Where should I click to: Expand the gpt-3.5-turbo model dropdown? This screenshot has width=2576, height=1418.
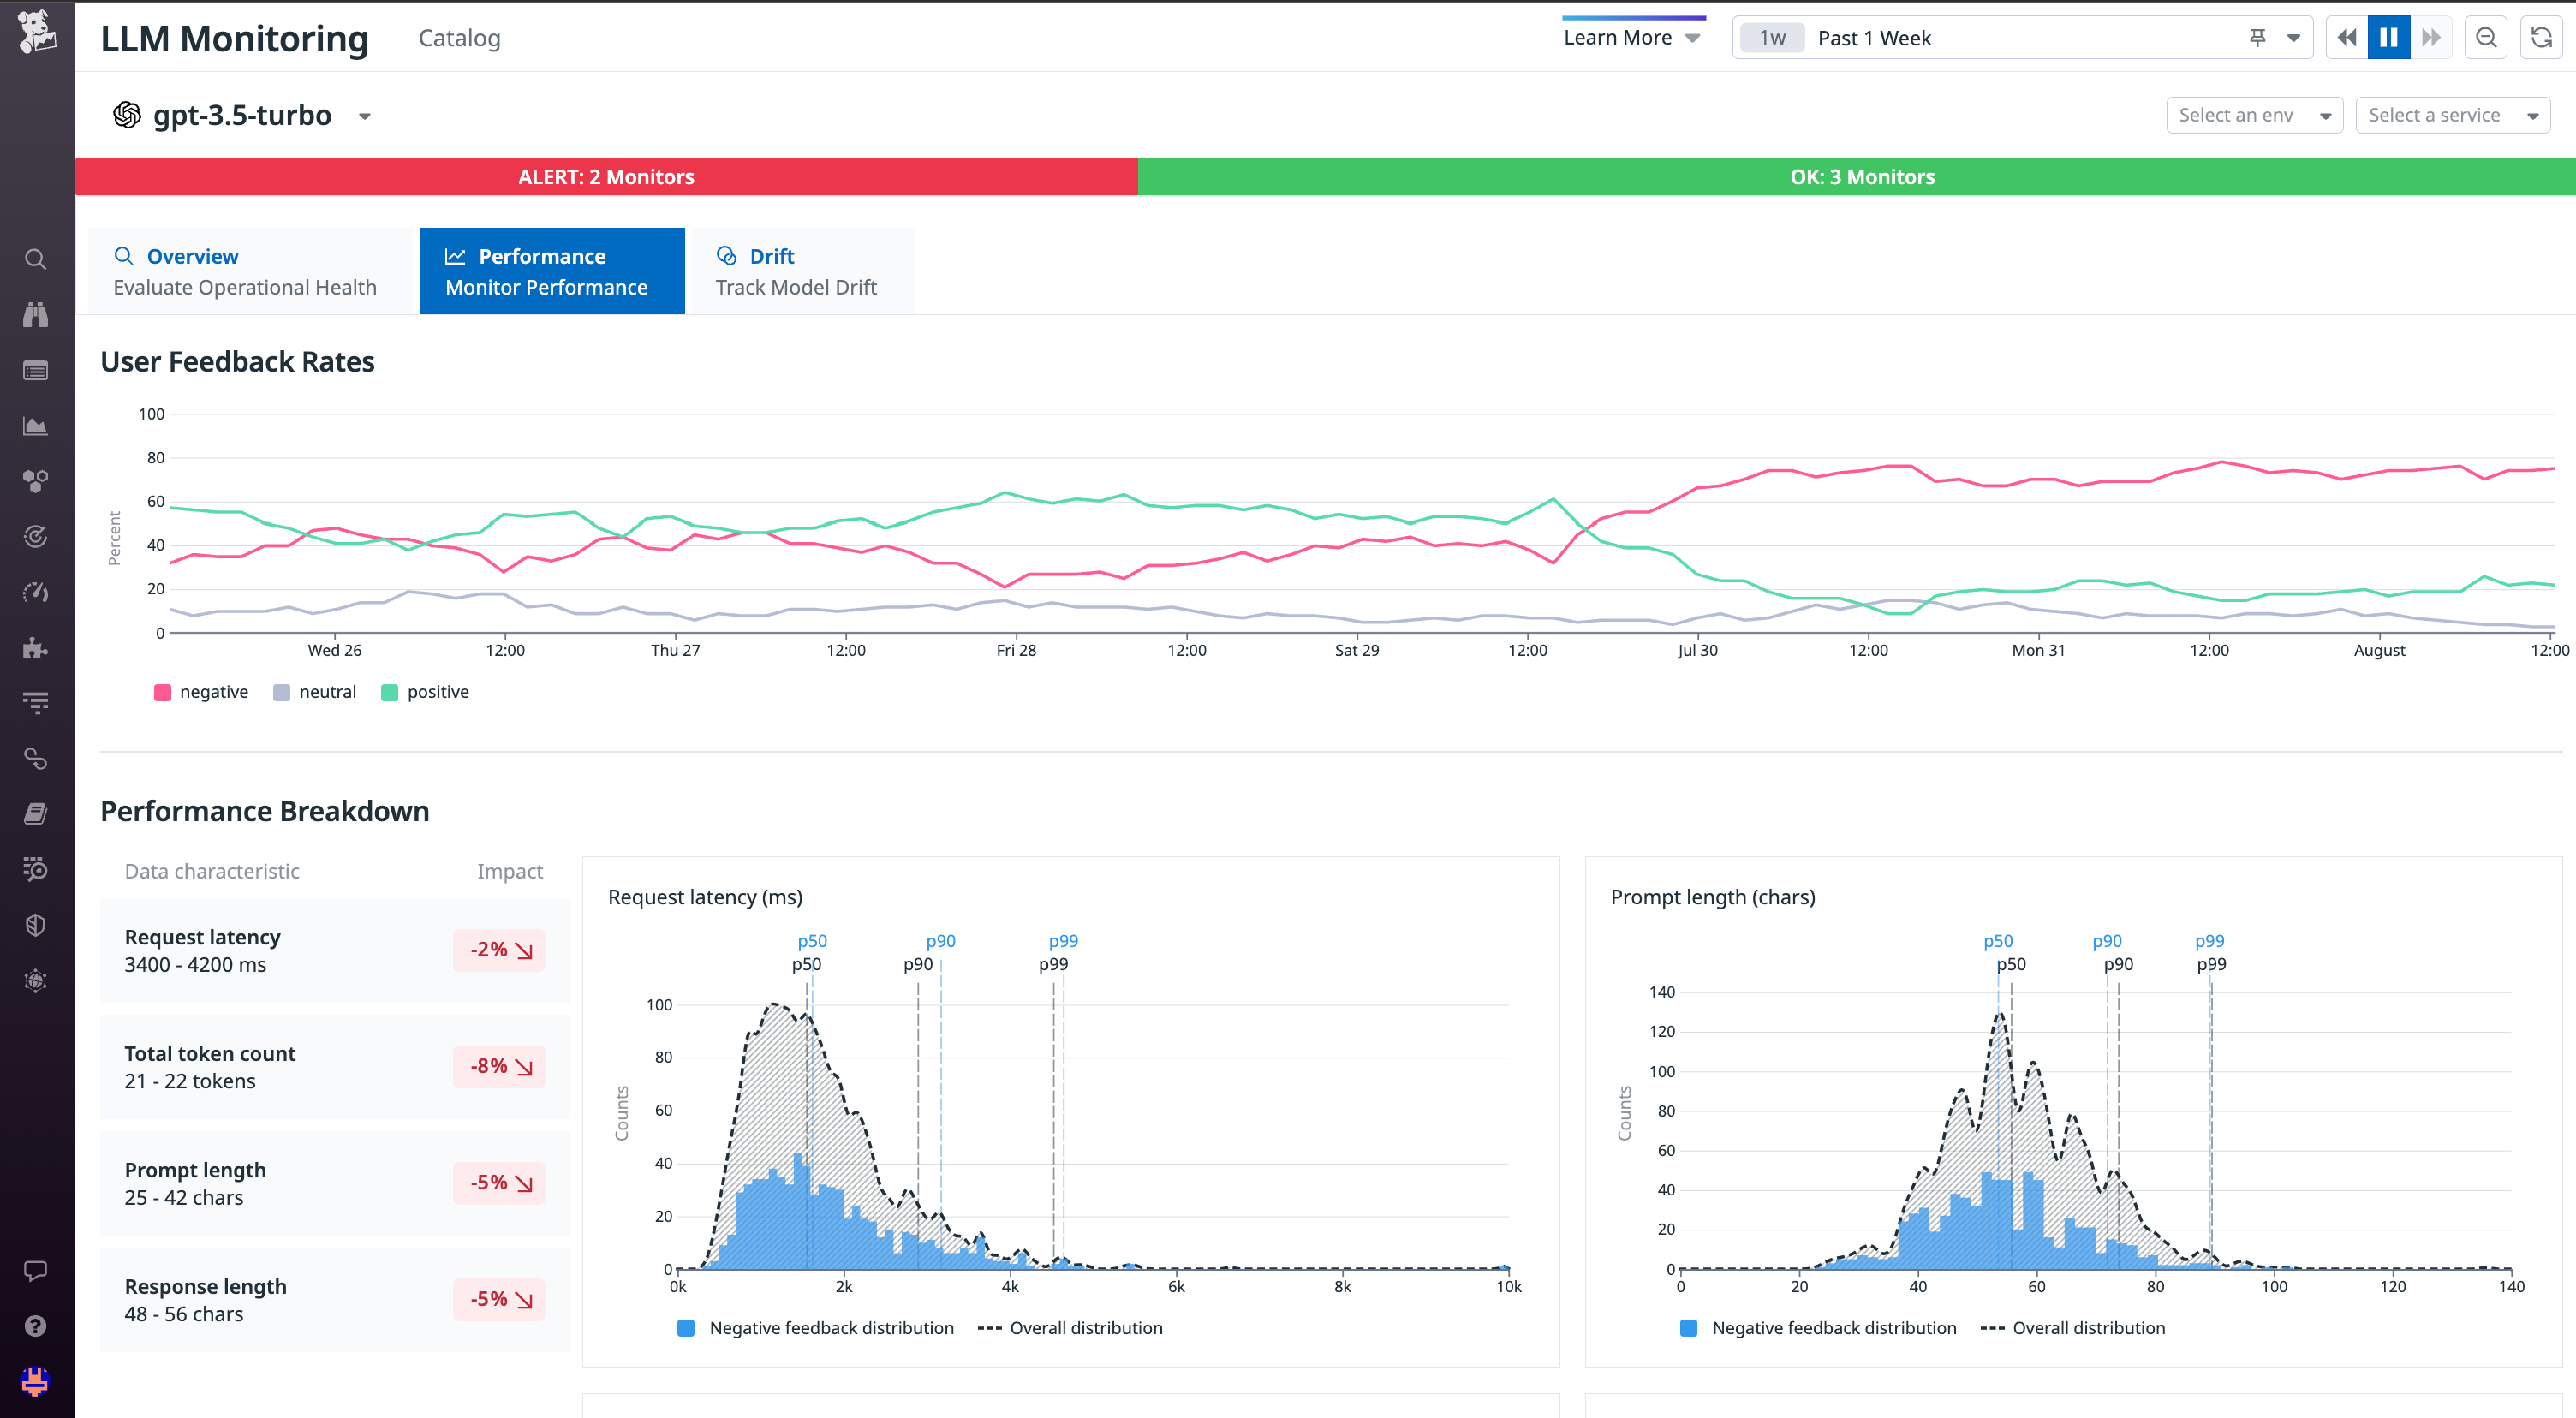pyautogui.click(x=365, y=116)
